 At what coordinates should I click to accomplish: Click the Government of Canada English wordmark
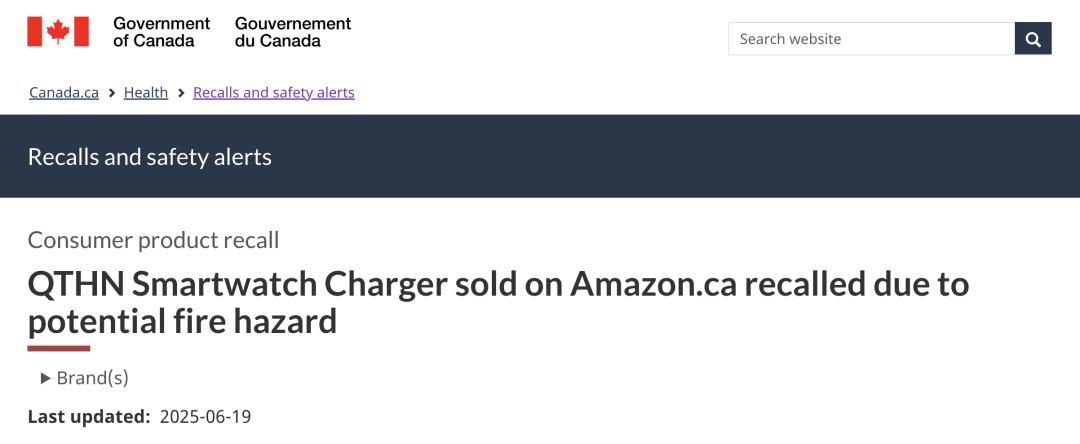tap(162, 32)
